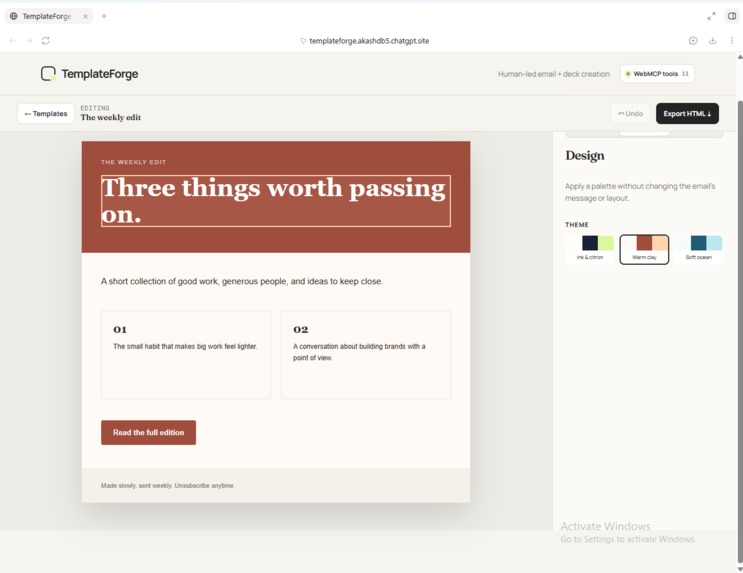Select card 02 about building brands

(x=366, y=355)
